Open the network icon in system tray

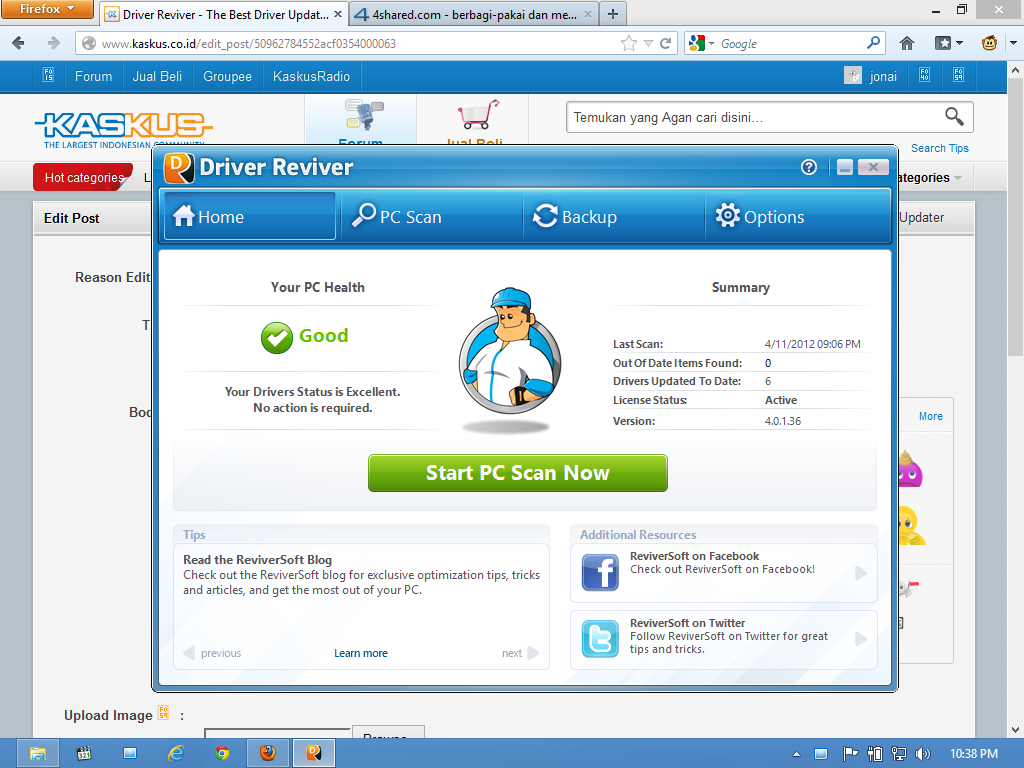pyautogui.click(x=899, y=754)
